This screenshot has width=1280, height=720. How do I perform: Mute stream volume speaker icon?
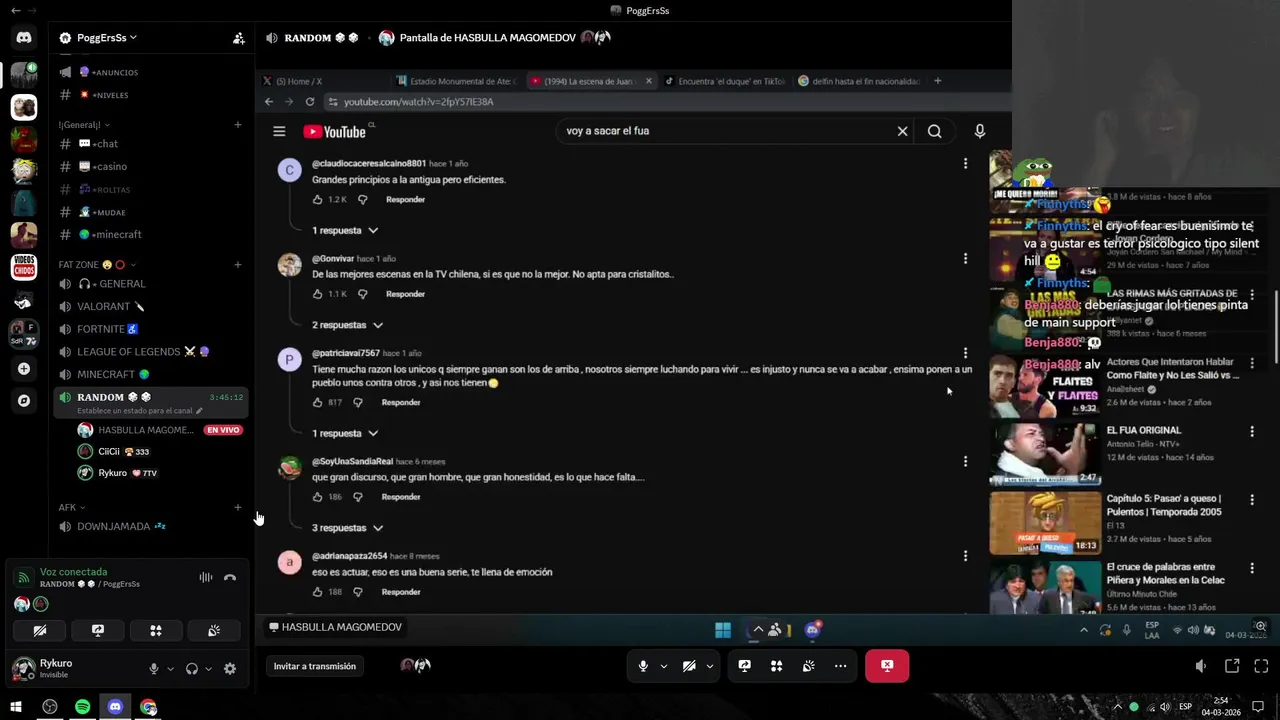pos(1201,666)
